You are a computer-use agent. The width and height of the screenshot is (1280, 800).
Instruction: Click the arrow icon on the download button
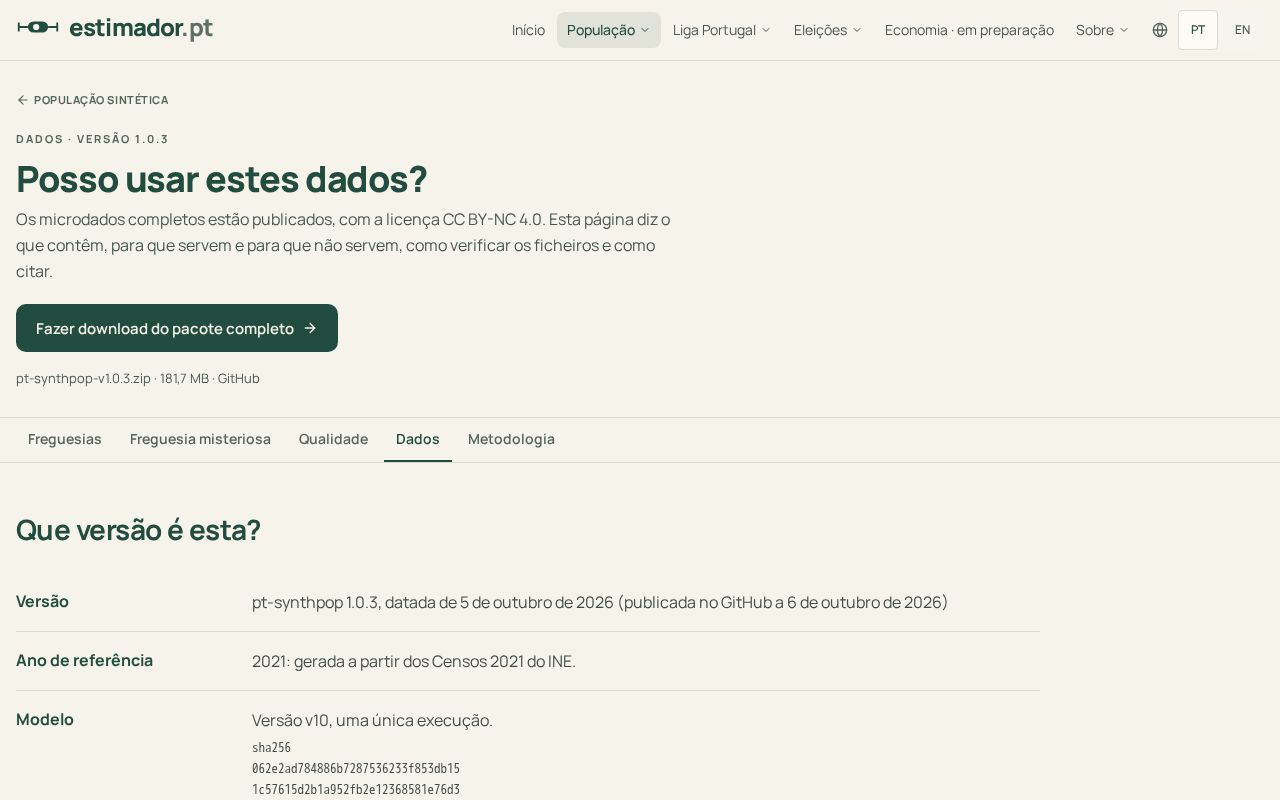pos(310,328)
